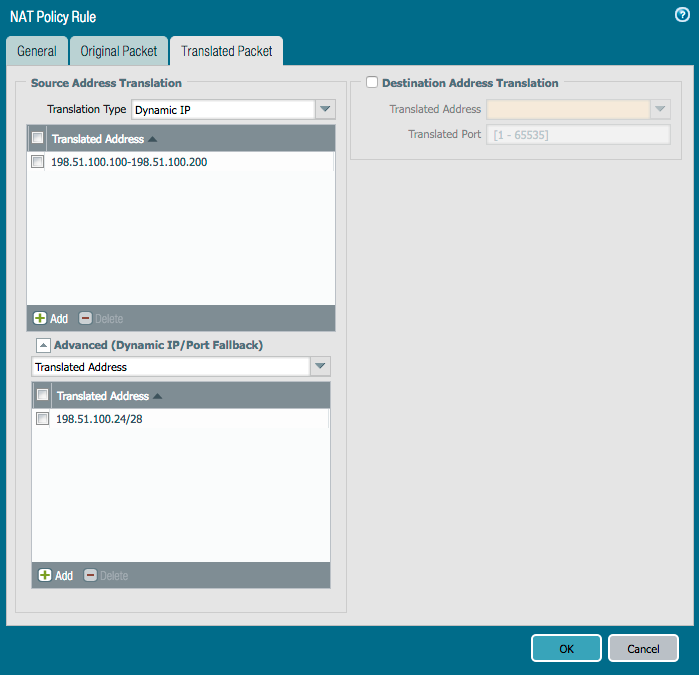Toggle select-all checkbox in upper Translated Address header

(37, 138)
